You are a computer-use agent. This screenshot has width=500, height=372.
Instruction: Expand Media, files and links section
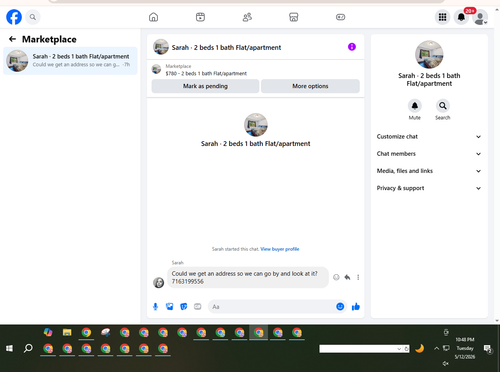point(429,171)
